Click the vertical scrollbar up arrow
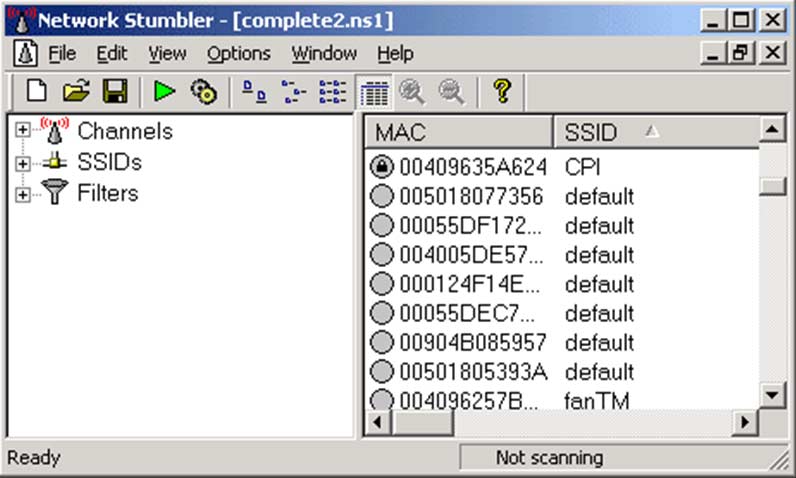 pos(772,129)
